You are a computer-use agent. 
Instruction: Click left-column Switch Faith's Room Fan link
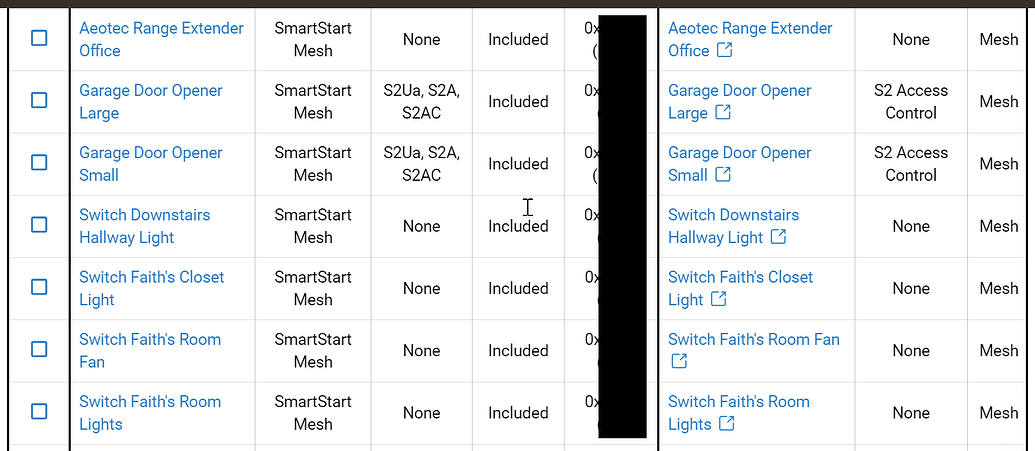coord(150,351)
